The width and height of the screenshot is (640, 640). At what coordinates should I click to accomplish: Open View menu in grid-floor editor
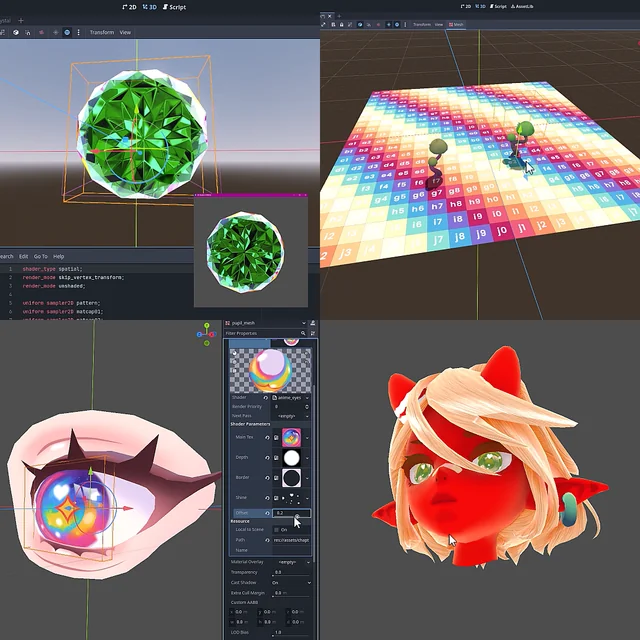pyautogui.click(x=439, y=24)
